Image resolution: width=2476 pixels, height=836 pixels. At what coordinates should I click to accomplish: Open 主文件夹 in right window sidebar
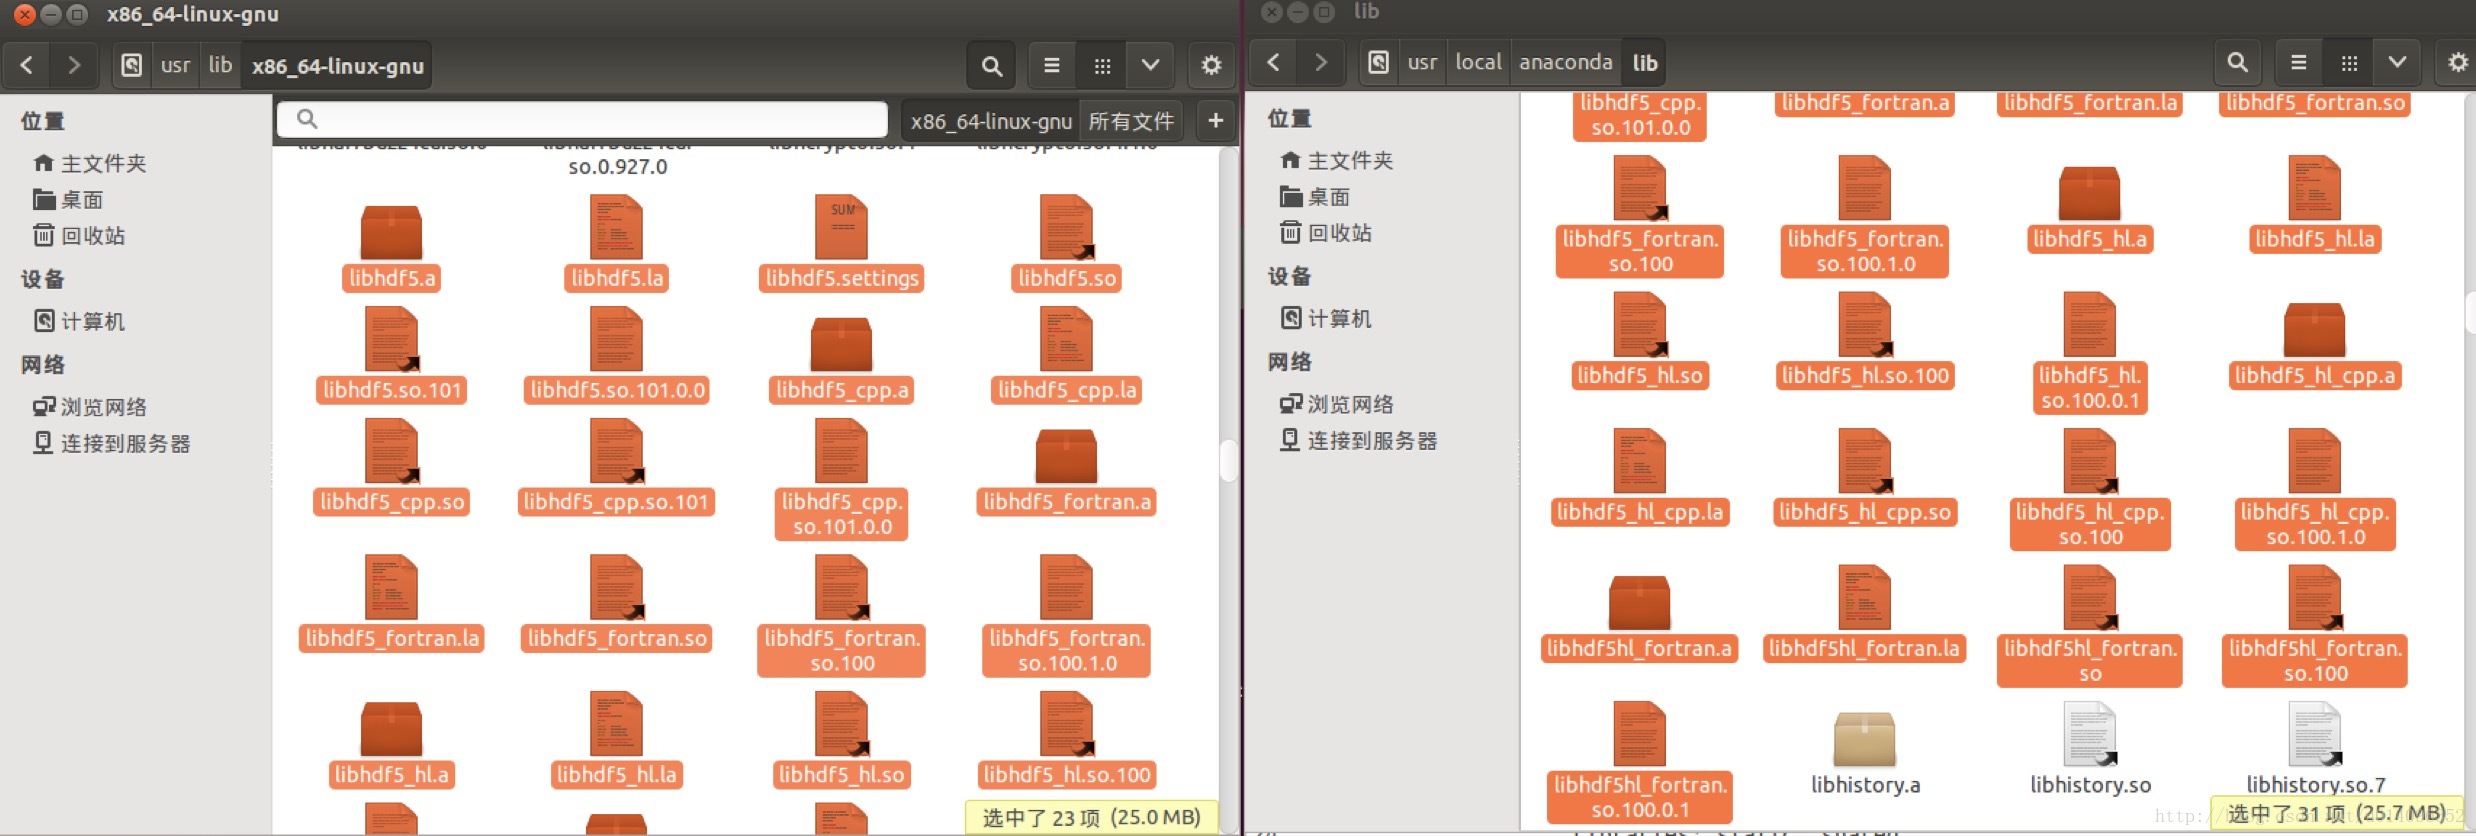tap(1337, 160)
